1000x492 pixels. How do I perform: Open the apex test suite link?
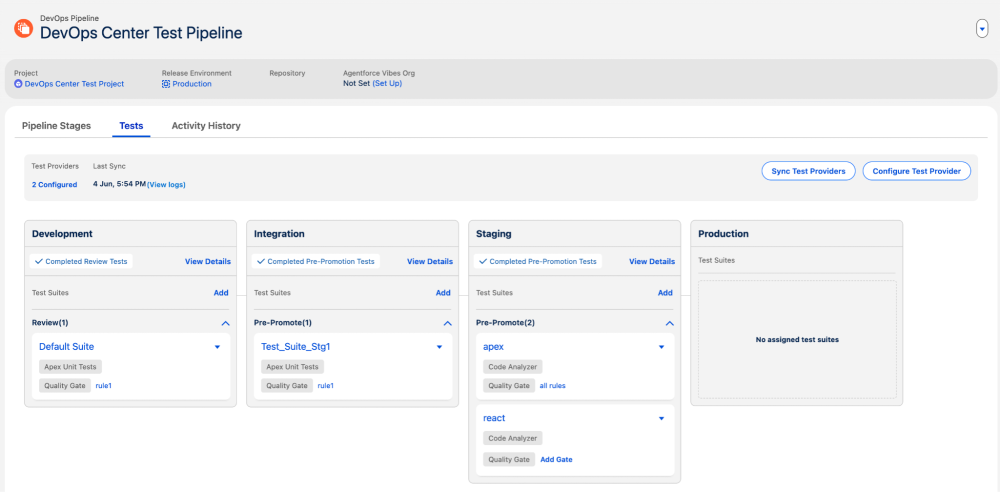[x=494, y=347]
